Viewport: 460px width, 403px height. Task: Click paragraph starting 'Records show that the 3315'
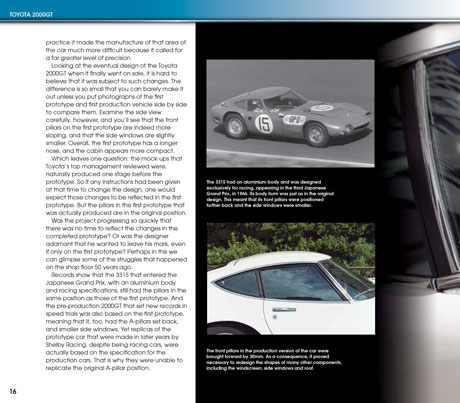coord(116,321)
